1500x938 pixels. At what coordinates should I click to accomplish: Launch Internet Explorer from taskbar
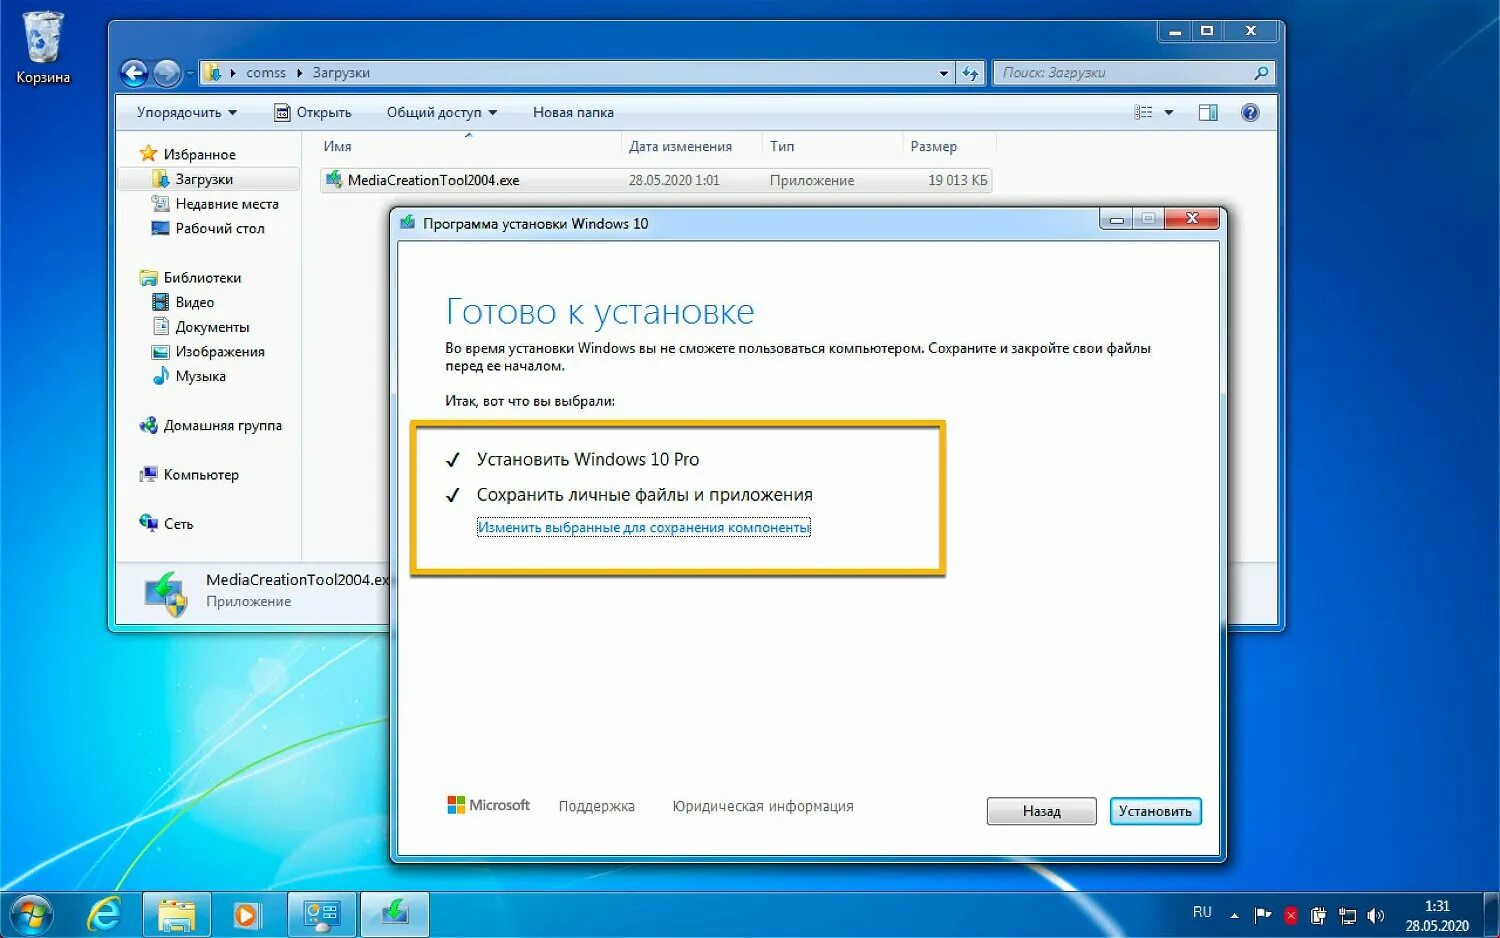click(x=104, y=914)
